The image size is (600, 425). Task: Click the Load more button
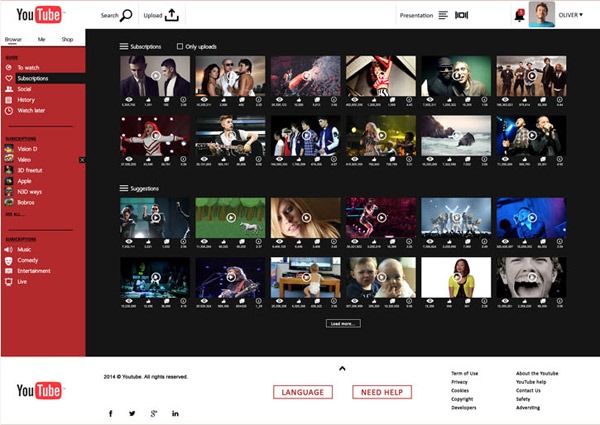[343, 324]
